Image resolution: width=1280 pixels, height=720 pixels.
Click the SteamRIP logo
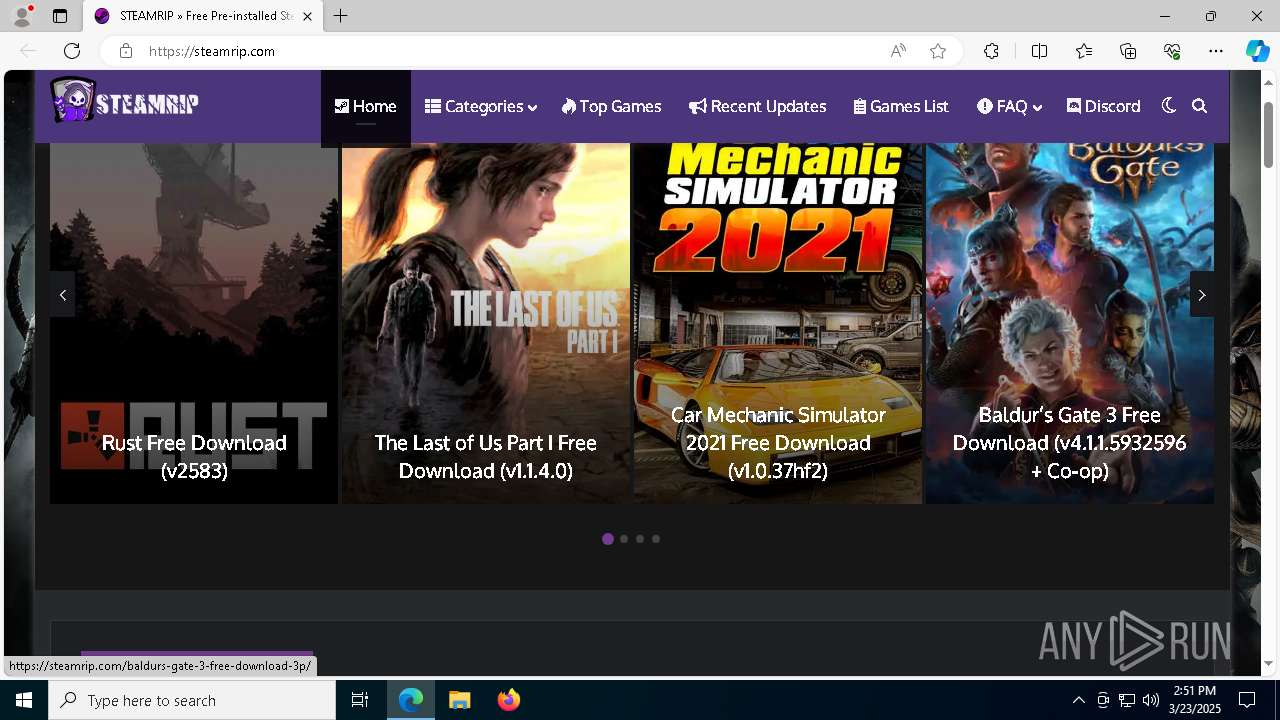(x=125, y=100)
